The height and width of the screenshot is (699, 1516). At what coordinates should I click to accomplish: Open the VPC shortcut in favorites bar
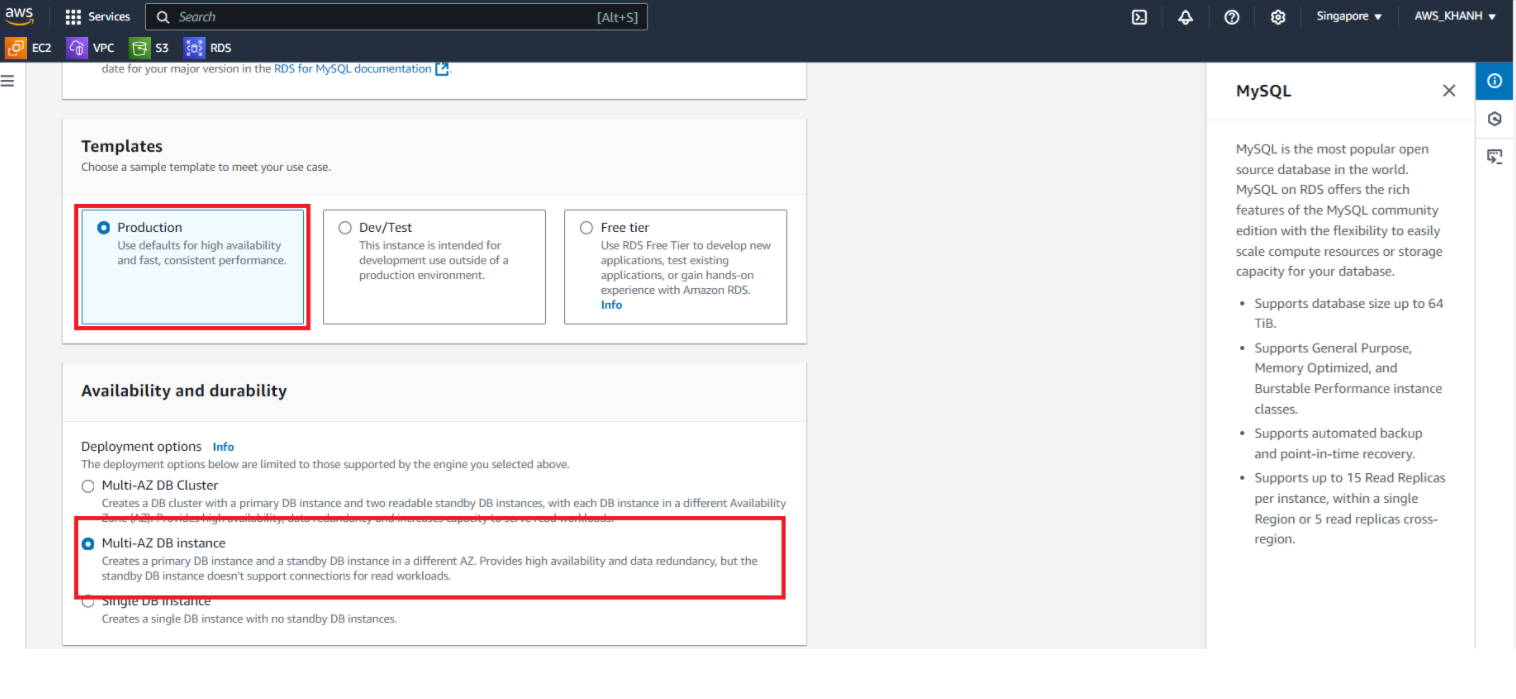click(91, 47)
